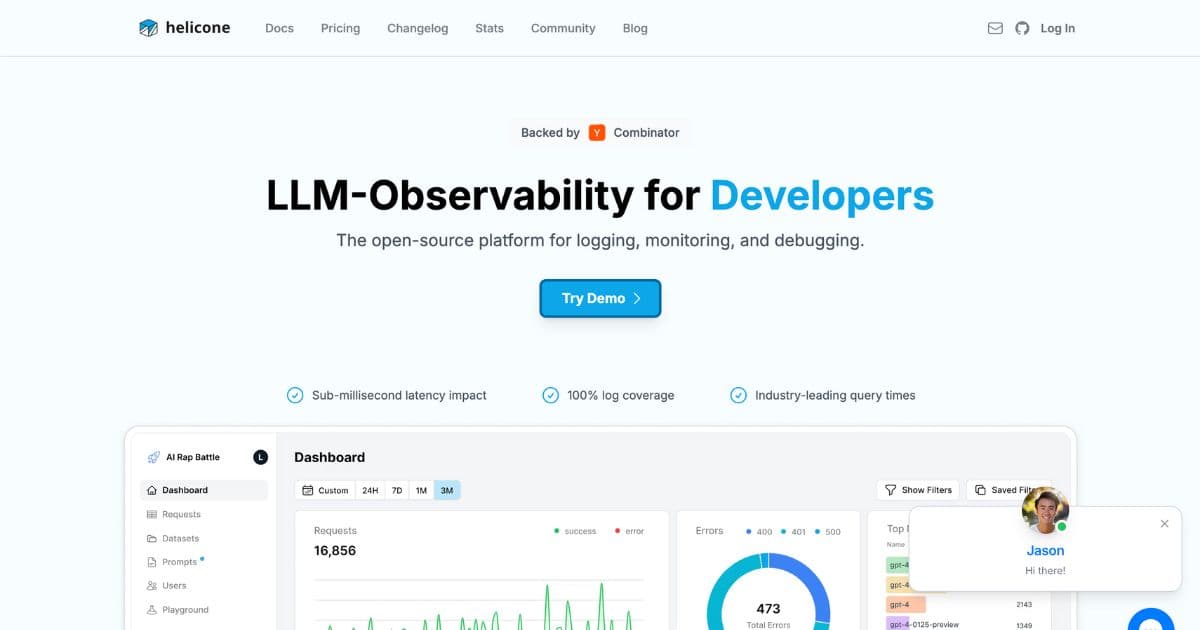Click the Users people icon

coord(152,586)
